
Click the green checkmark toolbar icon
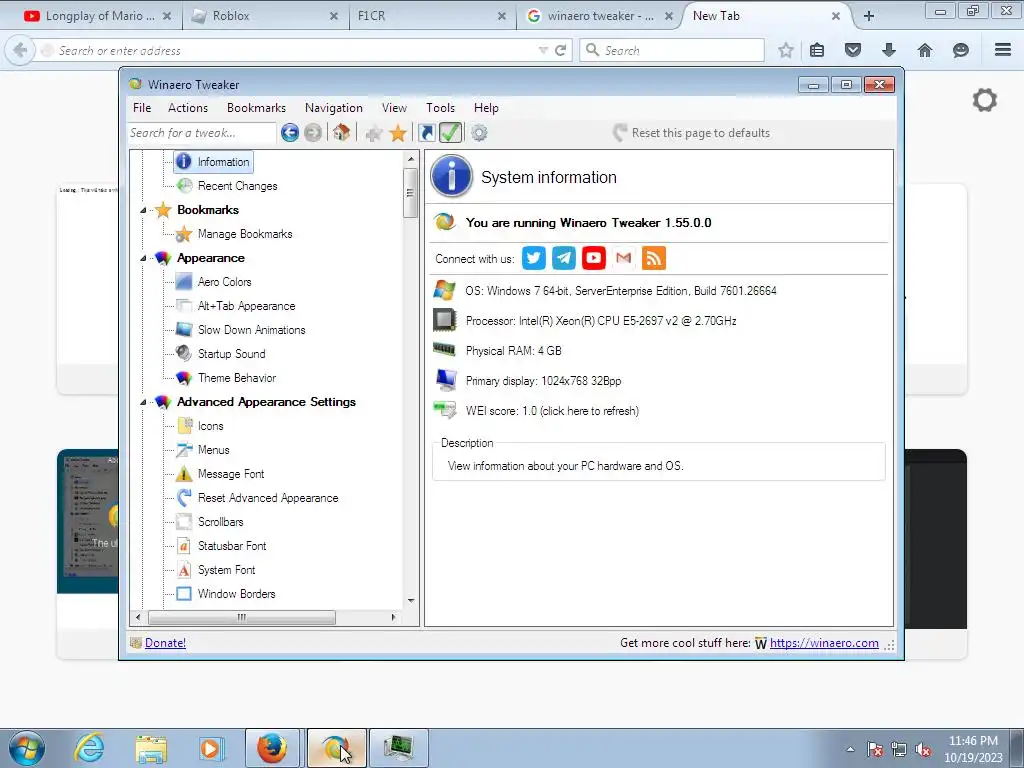[451, 133]
